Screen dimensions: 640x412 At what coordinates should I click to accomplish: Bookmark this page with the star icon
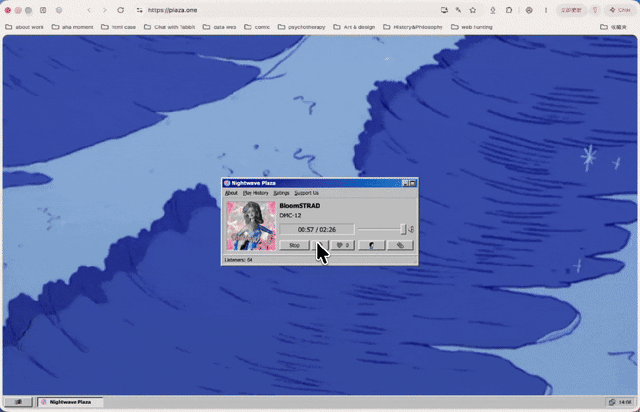tap(473, 10)
